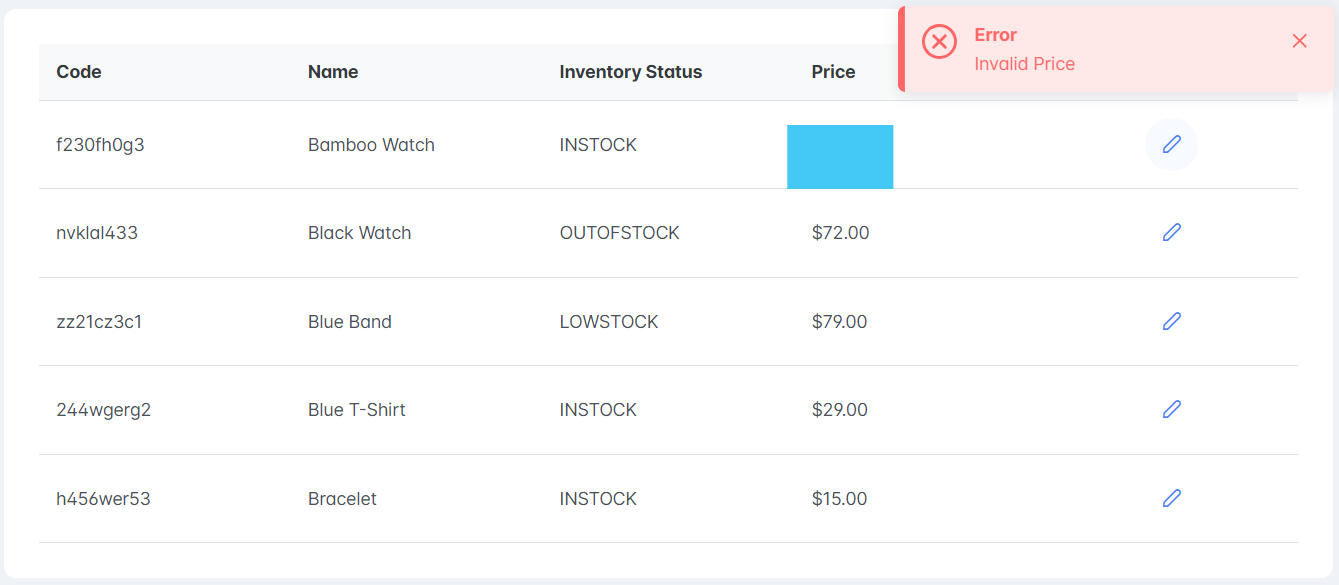Edit the Blue Band row
This screenshot has width=1339, height=585.
(1171, 321)
